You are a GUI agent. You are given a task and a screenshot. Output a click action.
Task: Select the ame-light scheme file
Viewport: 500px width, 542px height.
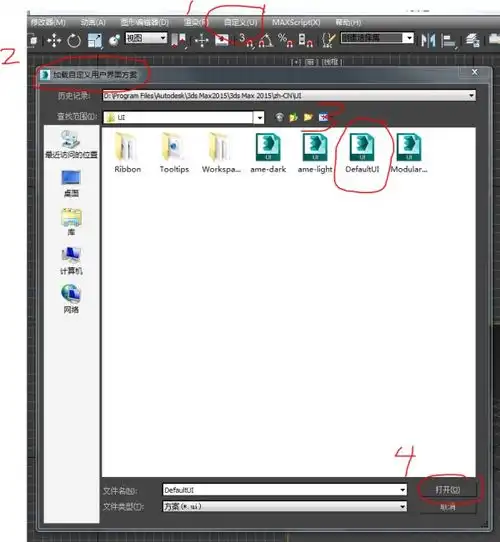tap(315, 153)
